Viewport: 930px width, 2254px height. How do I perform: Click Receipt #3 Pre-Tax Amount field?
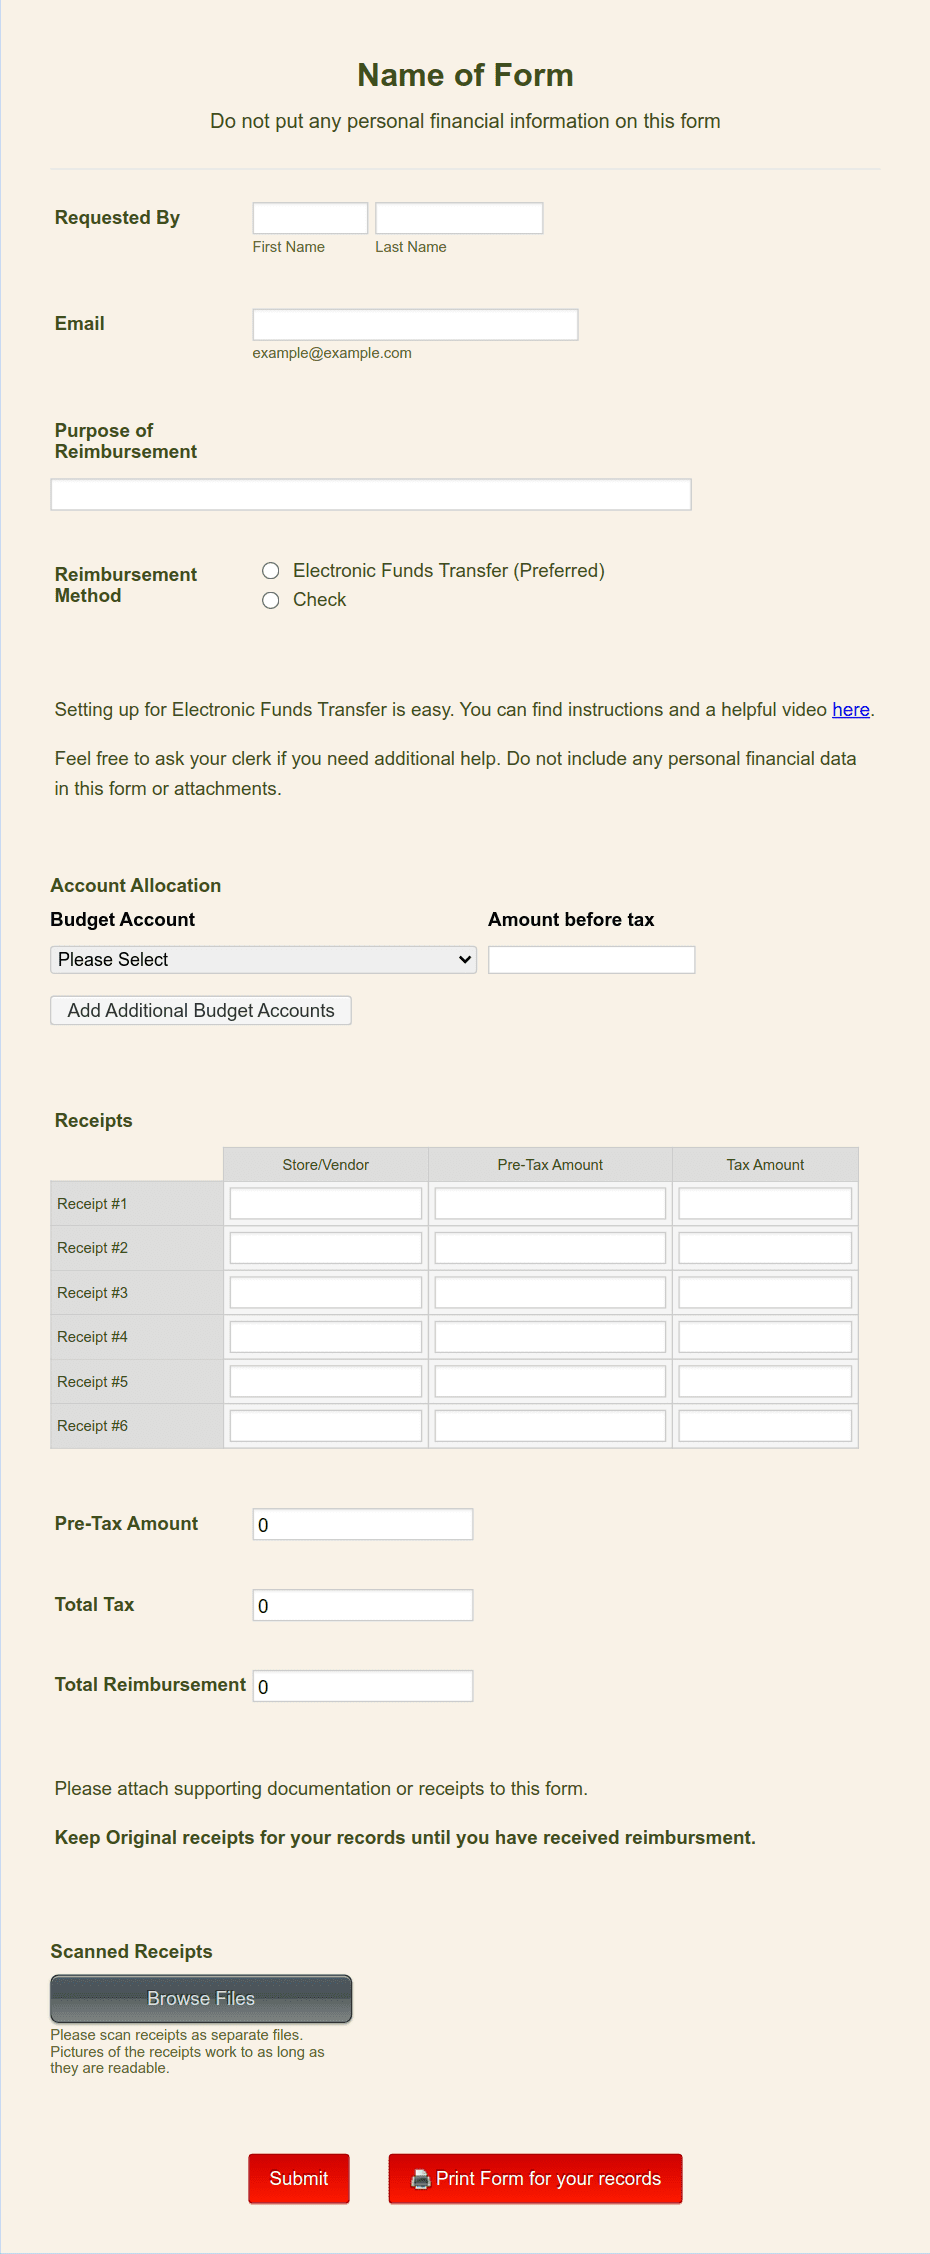549,1291
